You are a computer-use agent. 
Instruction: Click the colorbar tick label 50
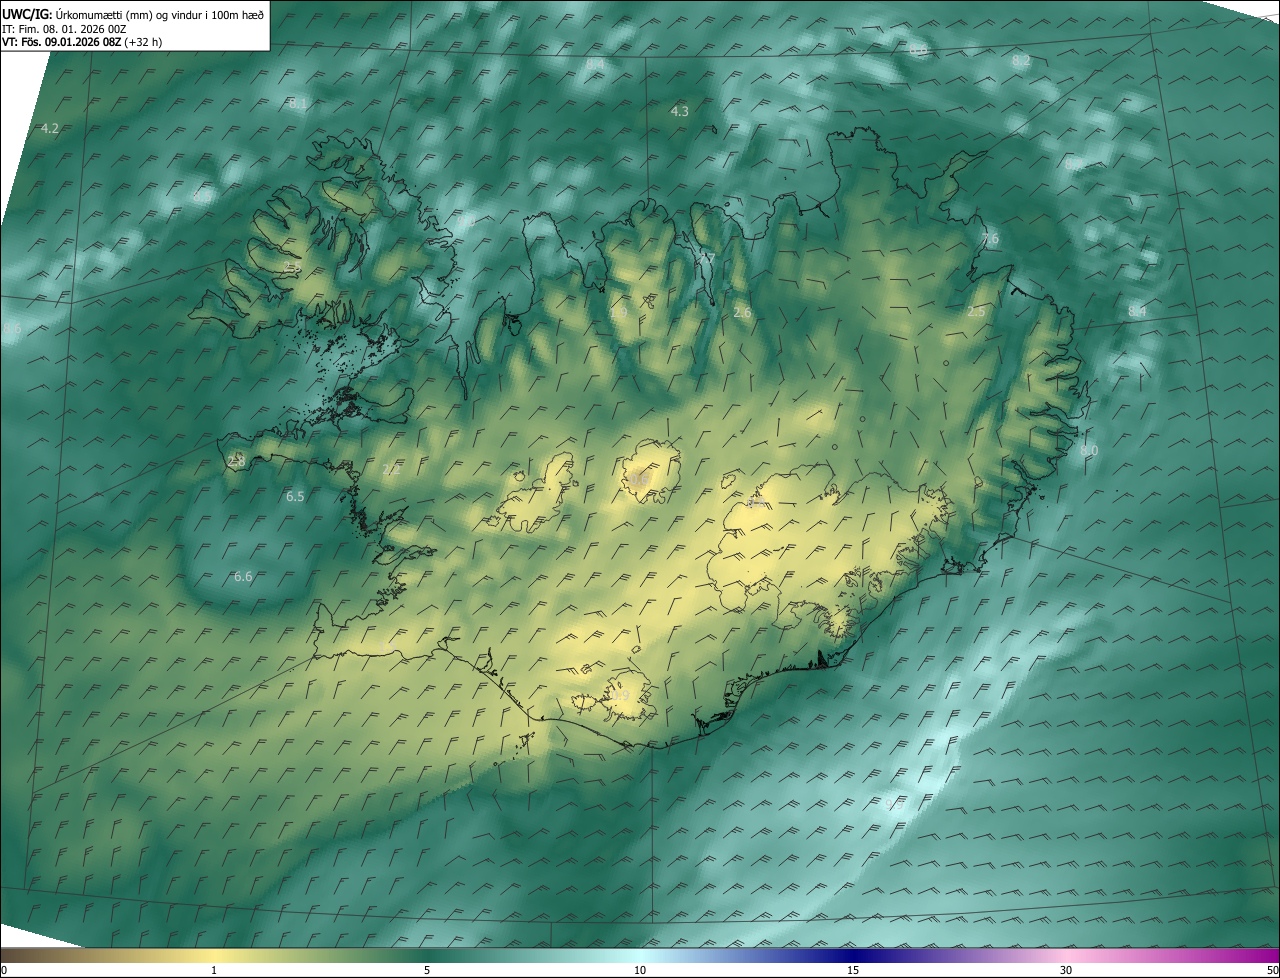pyautogui.click(x=1272, y=970)
